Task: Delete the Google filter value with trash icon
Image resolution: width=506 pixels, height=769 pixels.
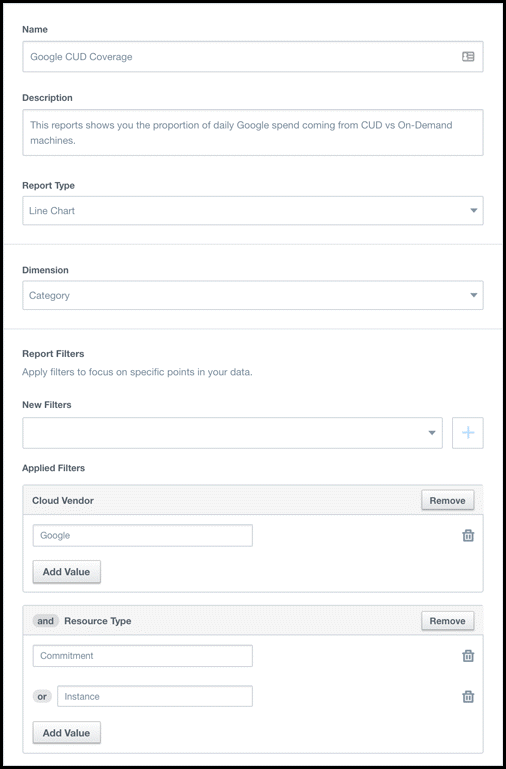Action: [468, 536]
